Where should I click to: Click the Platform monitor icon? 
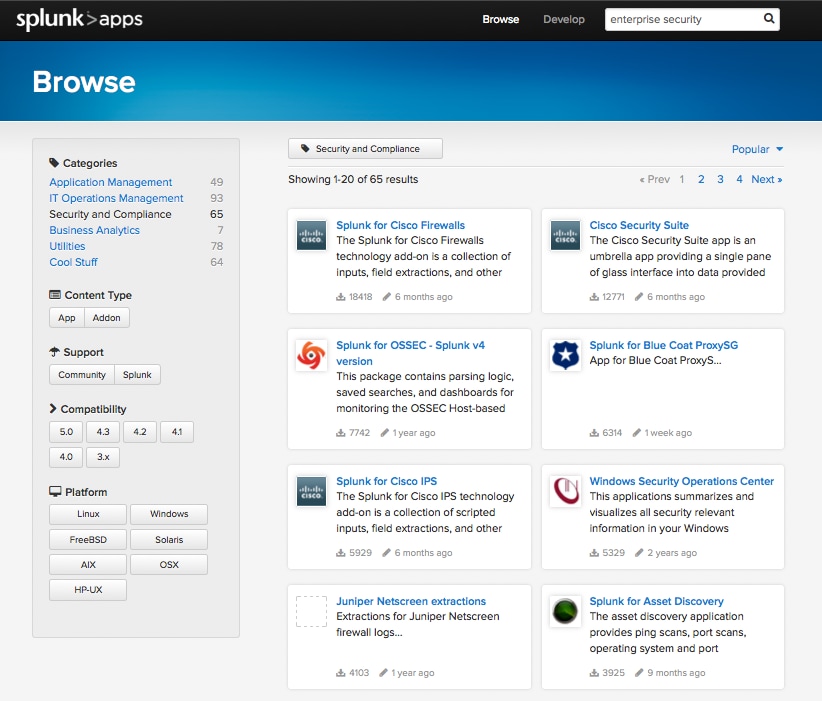click(55, 492)
